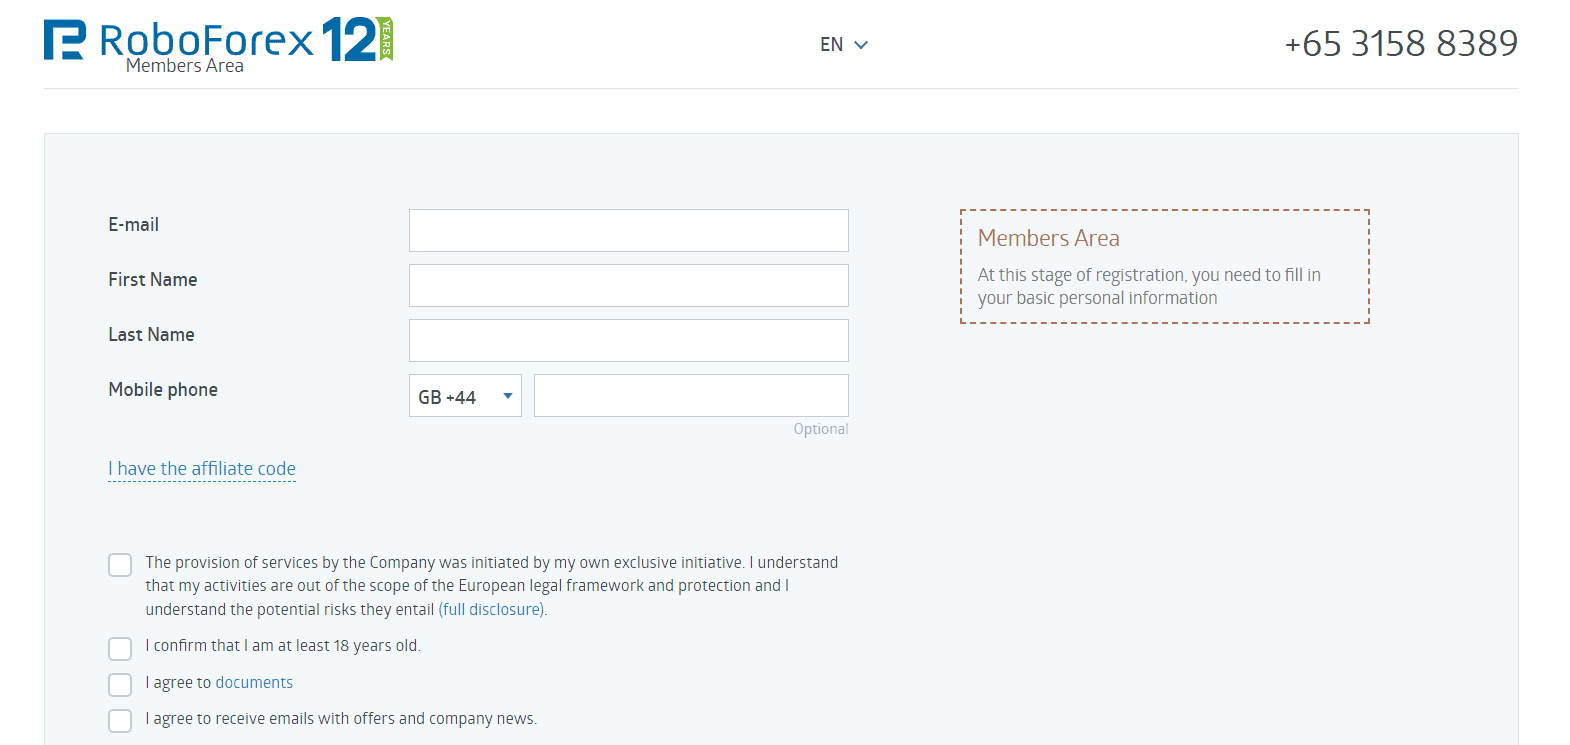
Task: Click the RoboForex logo icon
Action: [x=65, y=40]
